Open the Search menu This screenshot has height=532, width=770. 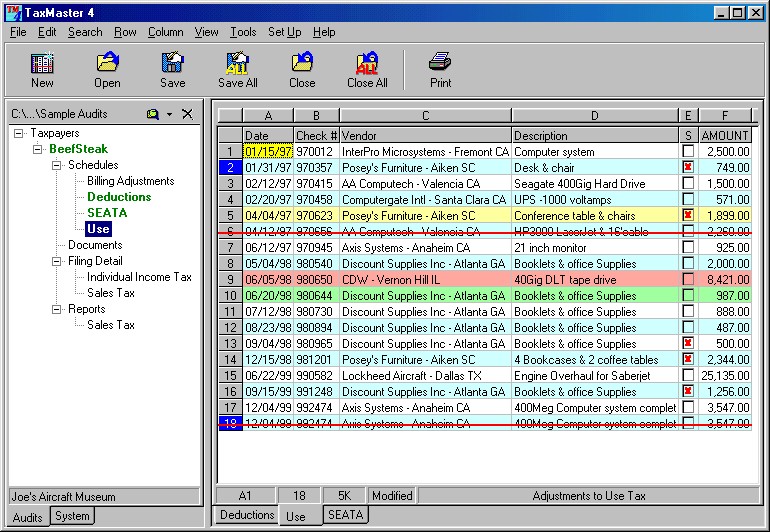tap(85, 32)
